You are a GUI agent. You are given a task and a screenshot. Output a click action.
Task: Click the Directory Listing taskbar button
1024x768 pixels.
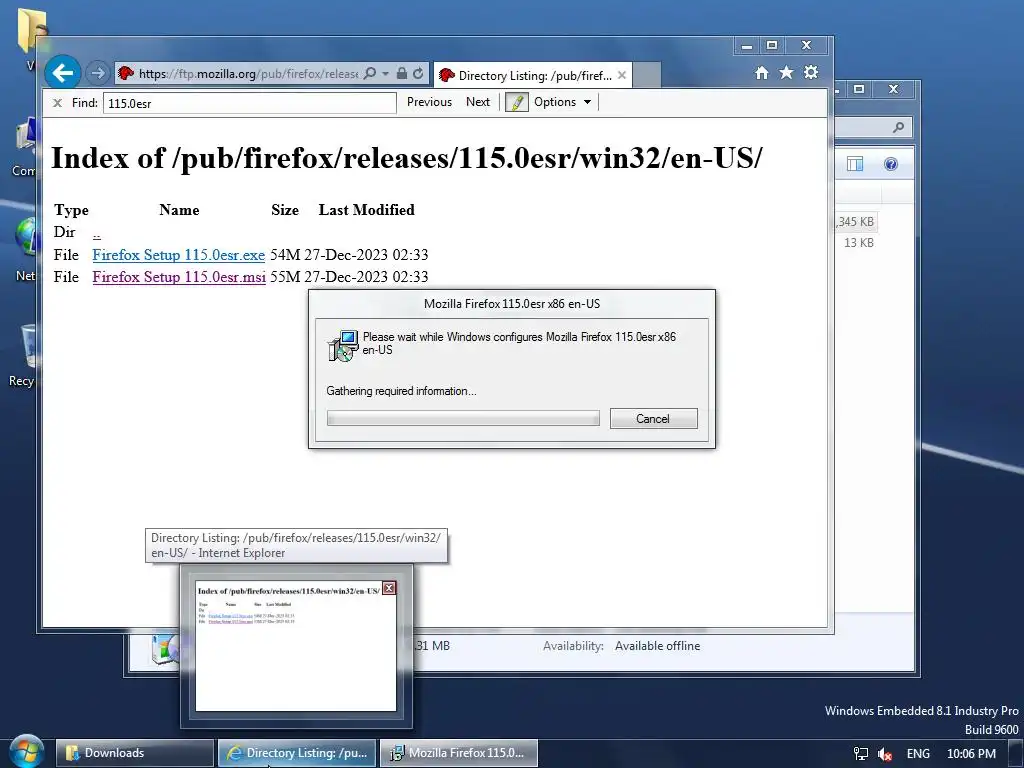pyautogui.click(x=296, y=753)
